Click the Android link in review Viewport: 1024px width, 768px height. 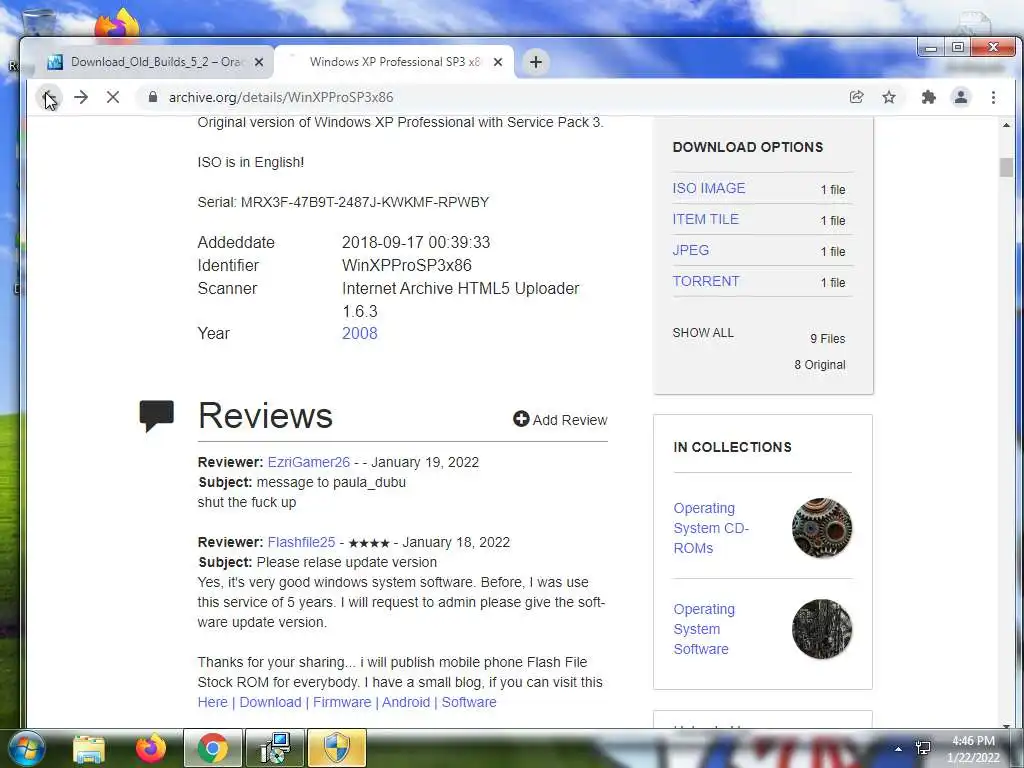point(406,702)
